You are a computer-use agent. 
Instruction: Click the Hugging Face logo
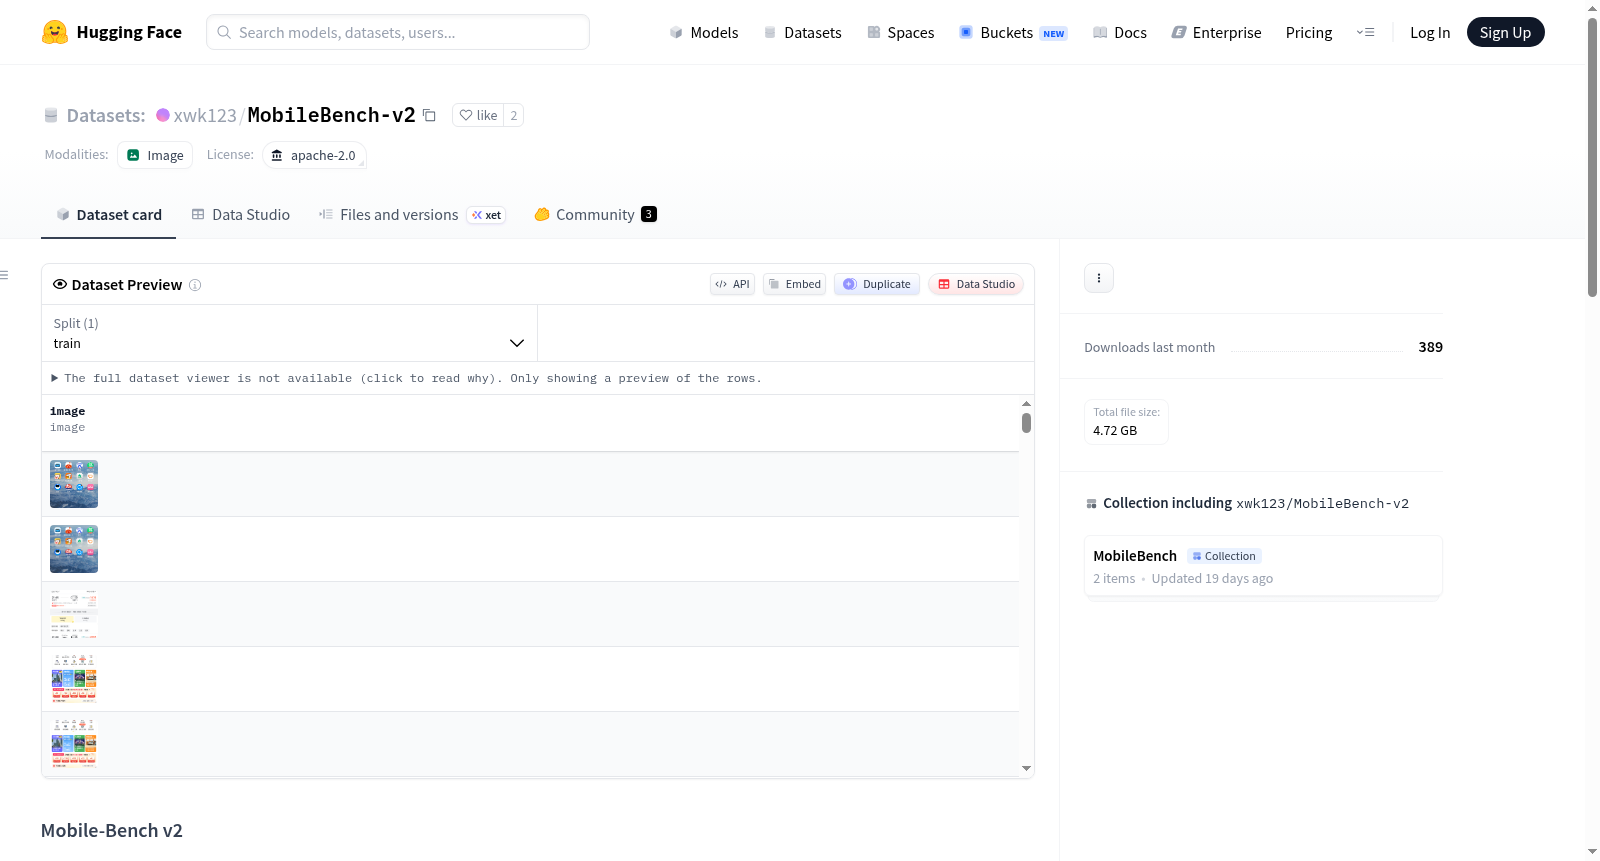pyautogui.click(x=112, y=32)
